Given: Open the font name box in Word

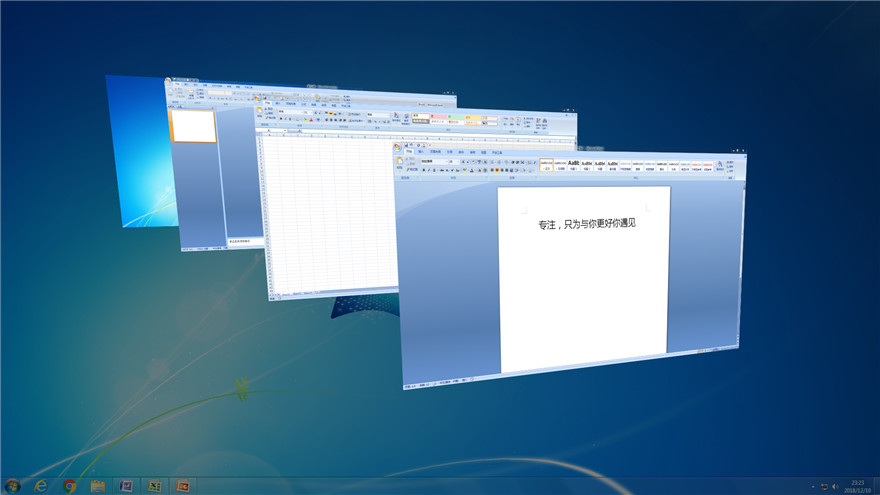Looking at the screenshot, I should click(434, 162).
